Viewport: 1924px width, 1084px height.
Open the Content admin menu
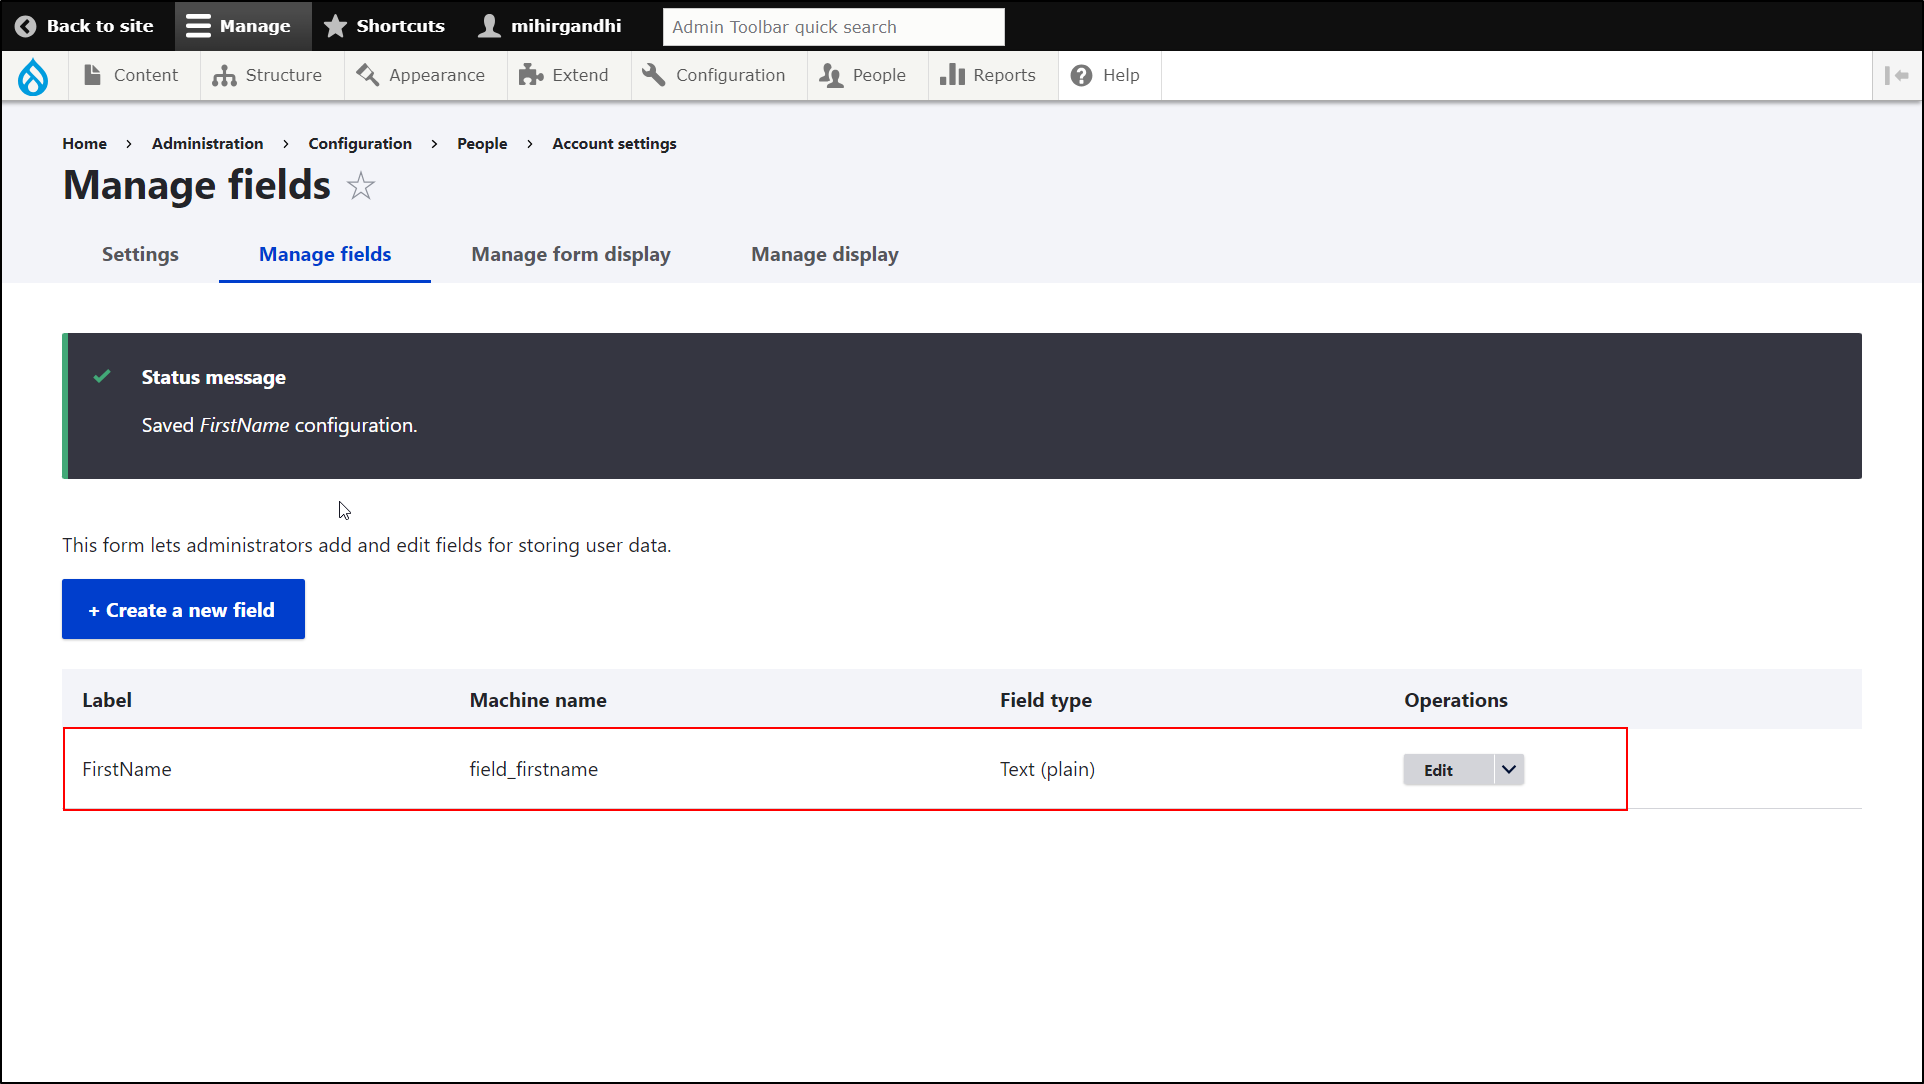click(132, 76)
